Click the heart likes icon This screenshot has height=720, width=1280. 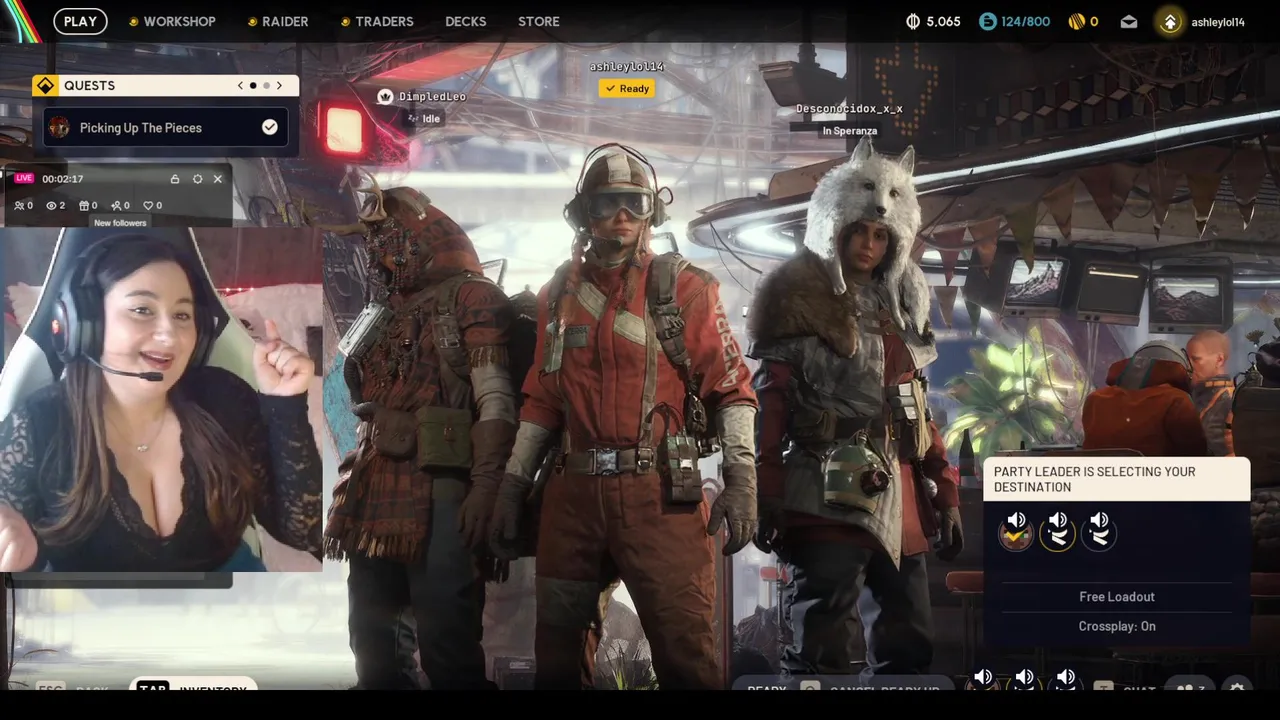(x=148, y=205)
